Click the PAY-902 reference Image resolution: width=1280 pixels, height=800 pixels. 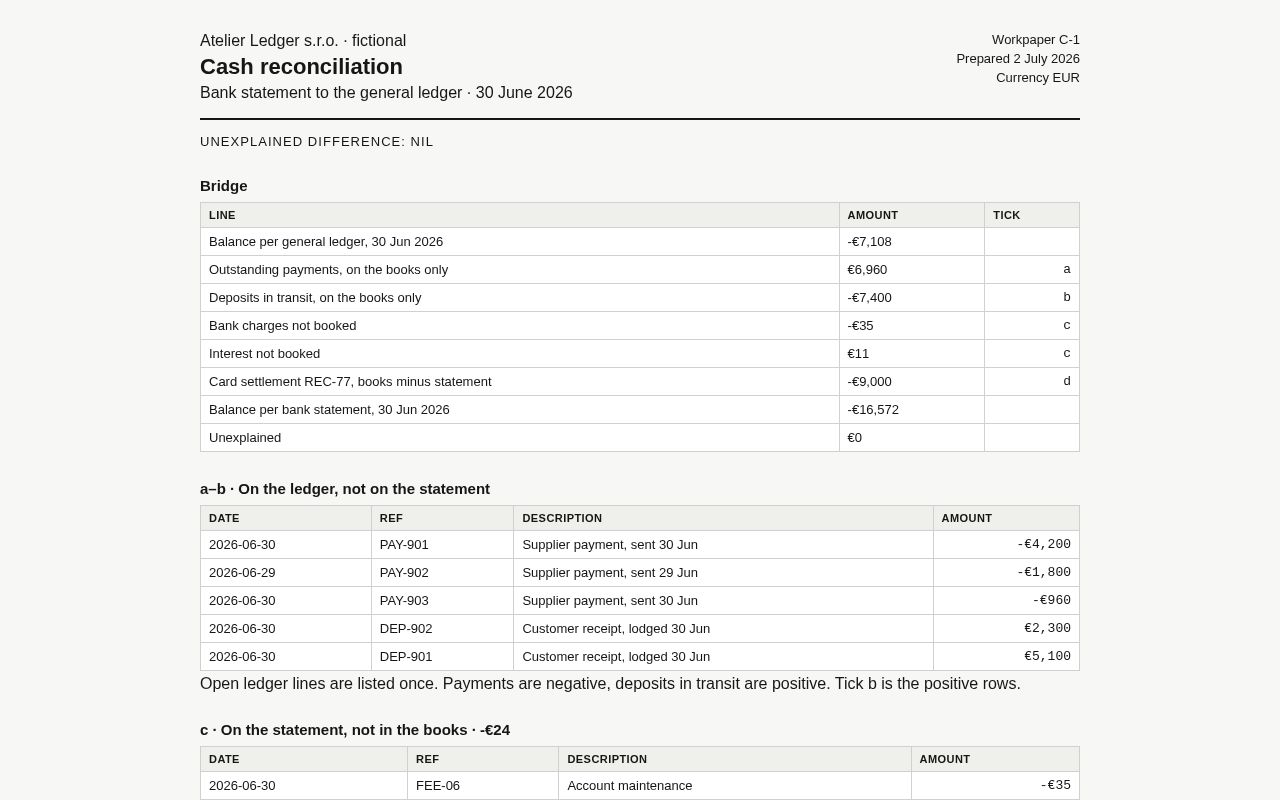point(404,573)
